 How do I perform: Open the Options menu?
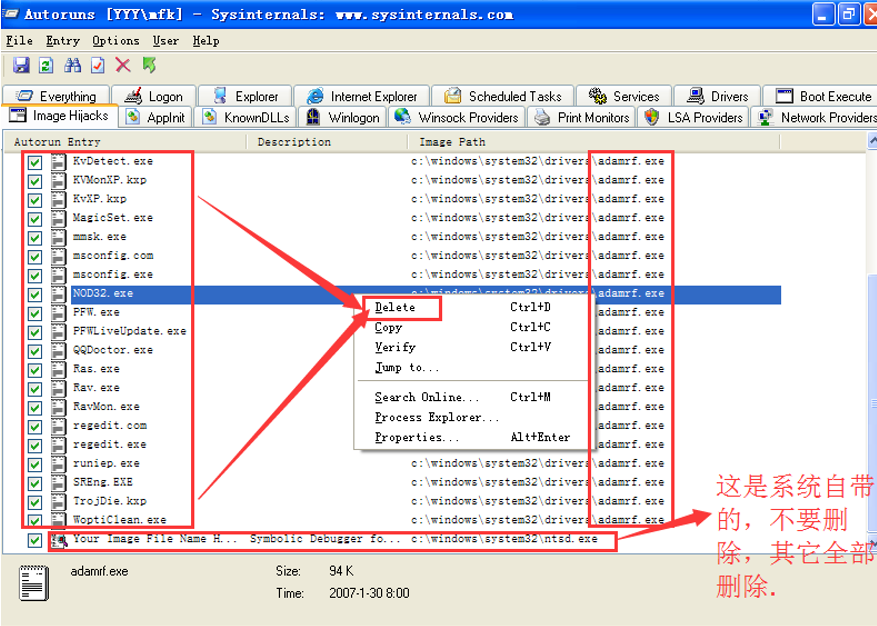click(115, 41)
